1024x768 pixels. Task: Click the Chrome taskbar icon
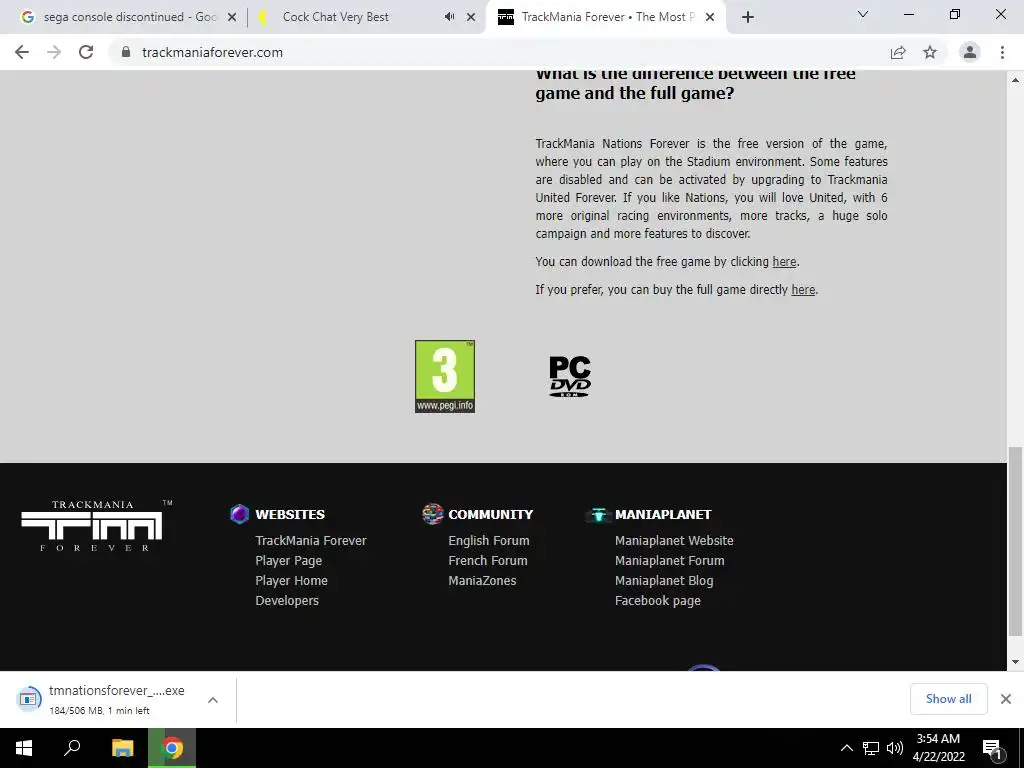click(172, 748)
